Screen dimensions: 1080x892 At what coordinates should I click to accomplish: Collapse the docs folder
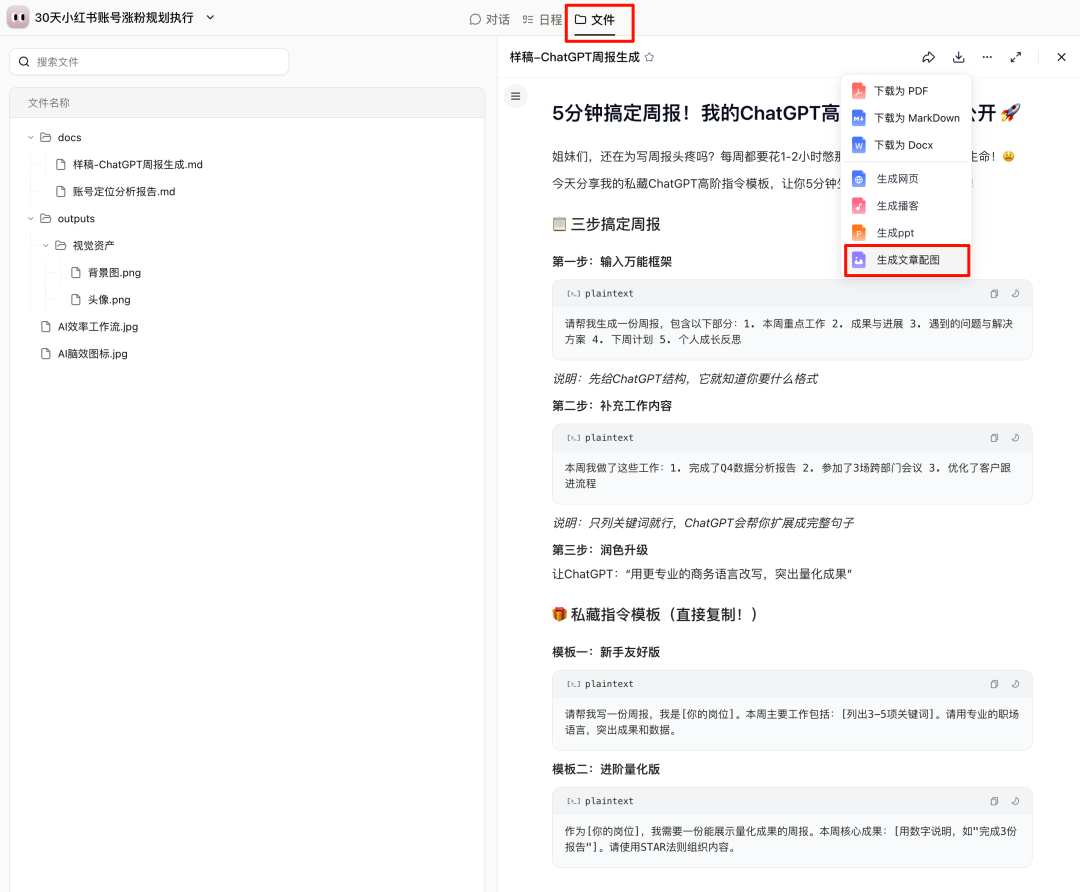31,137
